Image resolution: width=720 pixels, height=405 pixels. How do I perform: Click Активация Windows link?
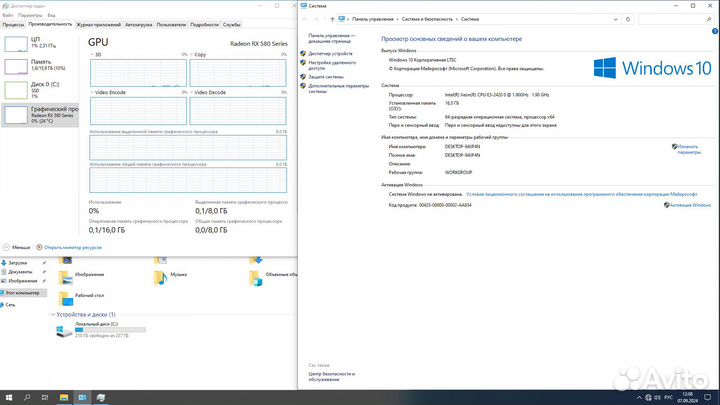pyautogui.click(x=690, y=205)
